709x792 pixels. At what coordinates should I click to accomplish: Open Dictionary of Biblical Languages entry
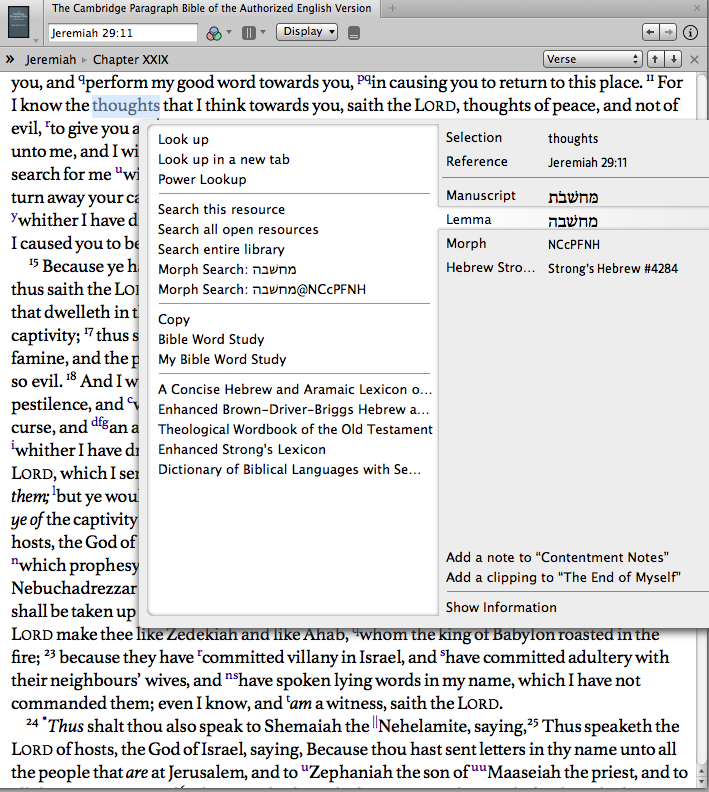point(289,470)
